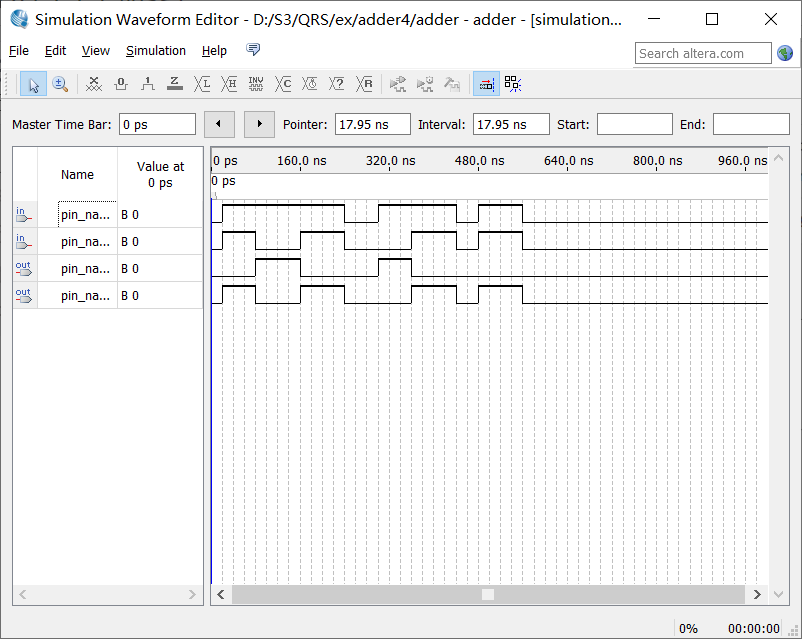Run Timing Simulation
The height and width of the screenshot is (639, 802).
[425, 84]
